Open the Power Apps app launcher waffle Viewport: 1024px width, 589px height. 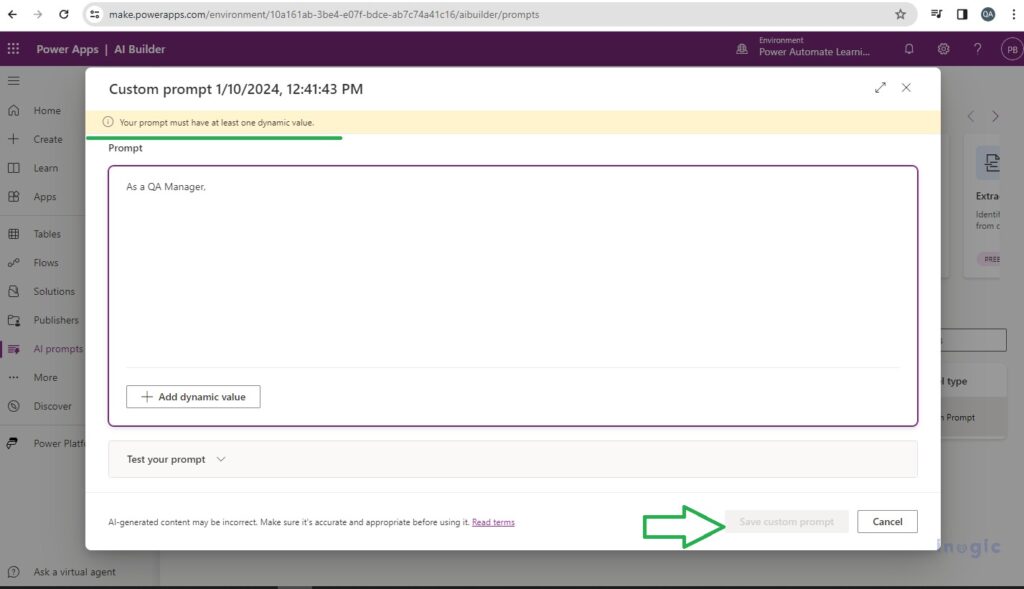click(x=13, y=48)
